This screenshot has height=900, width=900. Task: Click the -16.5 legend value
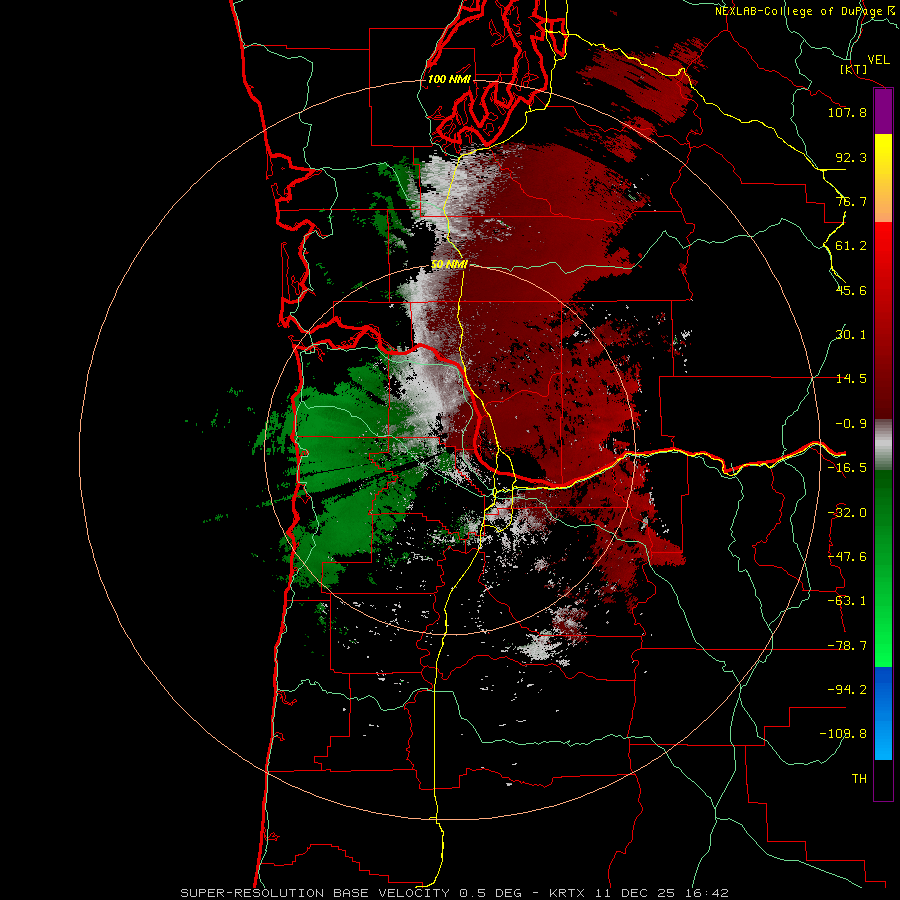tap(847, 468)
